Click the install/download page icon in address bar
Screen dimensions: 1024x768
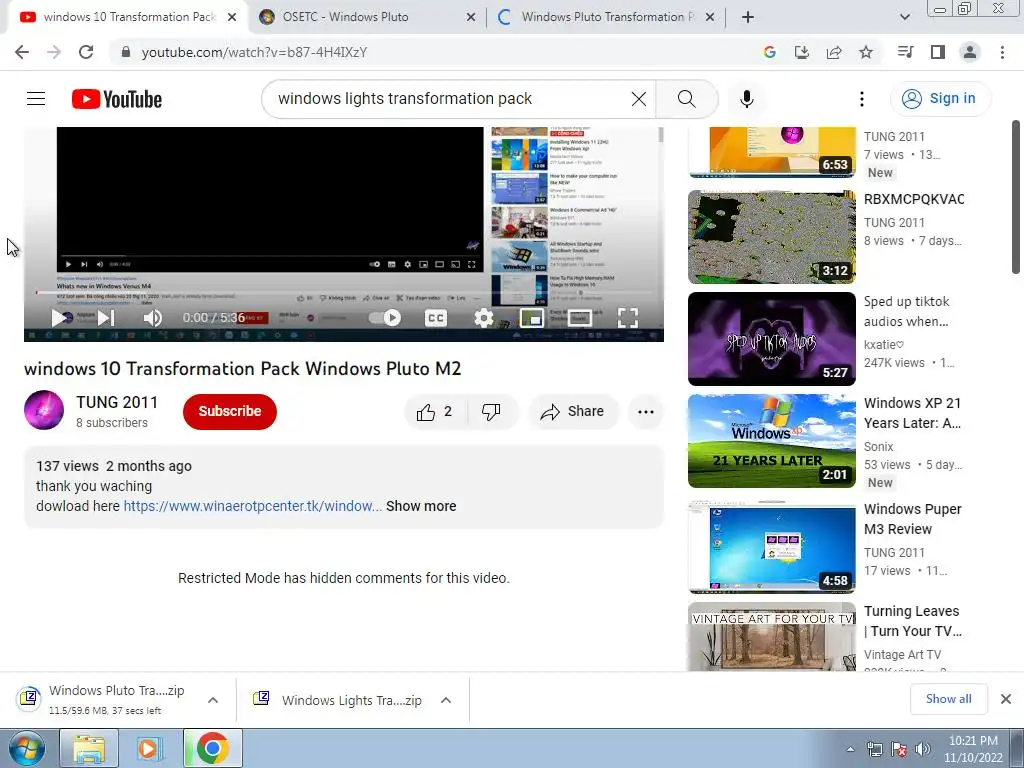pos(801,52)
